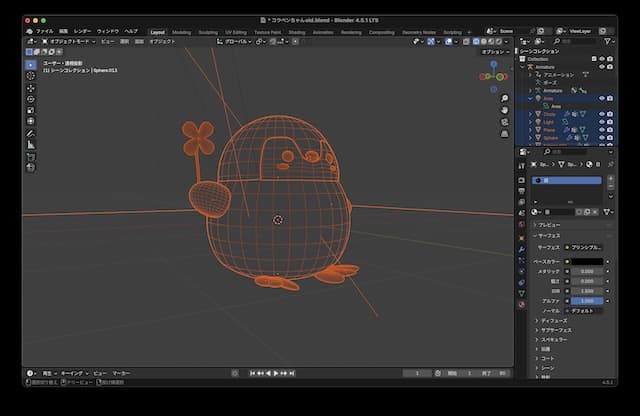Image resolution: width=640 pixels, height=416 pixels.
Task: Open the outliner filter dropdown
Action: coord(609,42)
